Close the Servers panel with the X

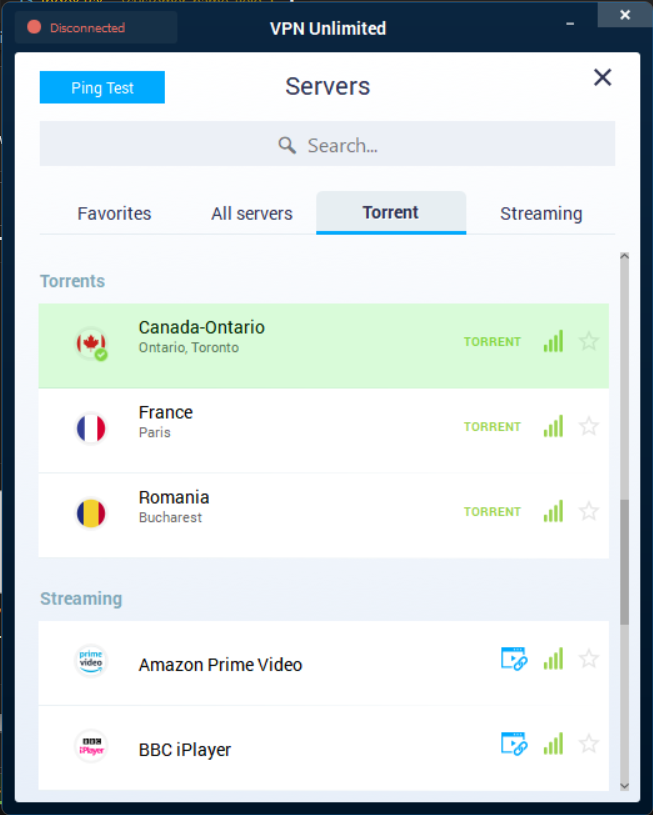[602, 77]
